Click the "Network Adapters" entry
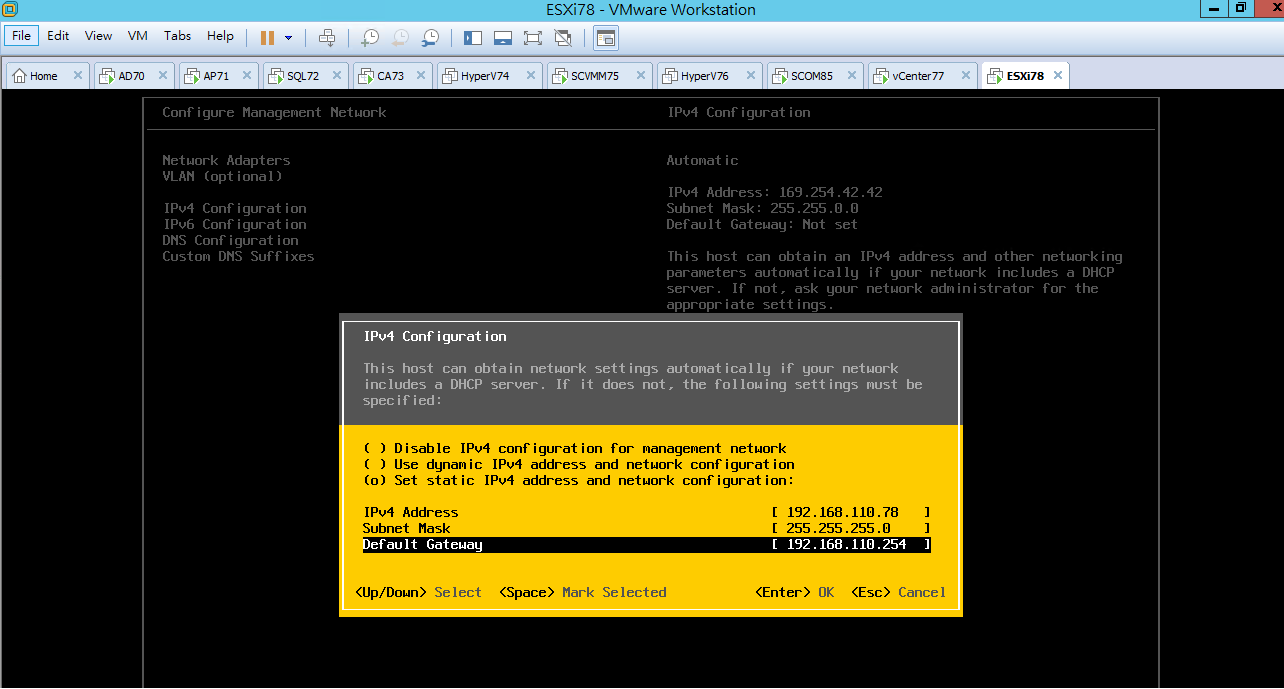 click(x=227, y=161)
